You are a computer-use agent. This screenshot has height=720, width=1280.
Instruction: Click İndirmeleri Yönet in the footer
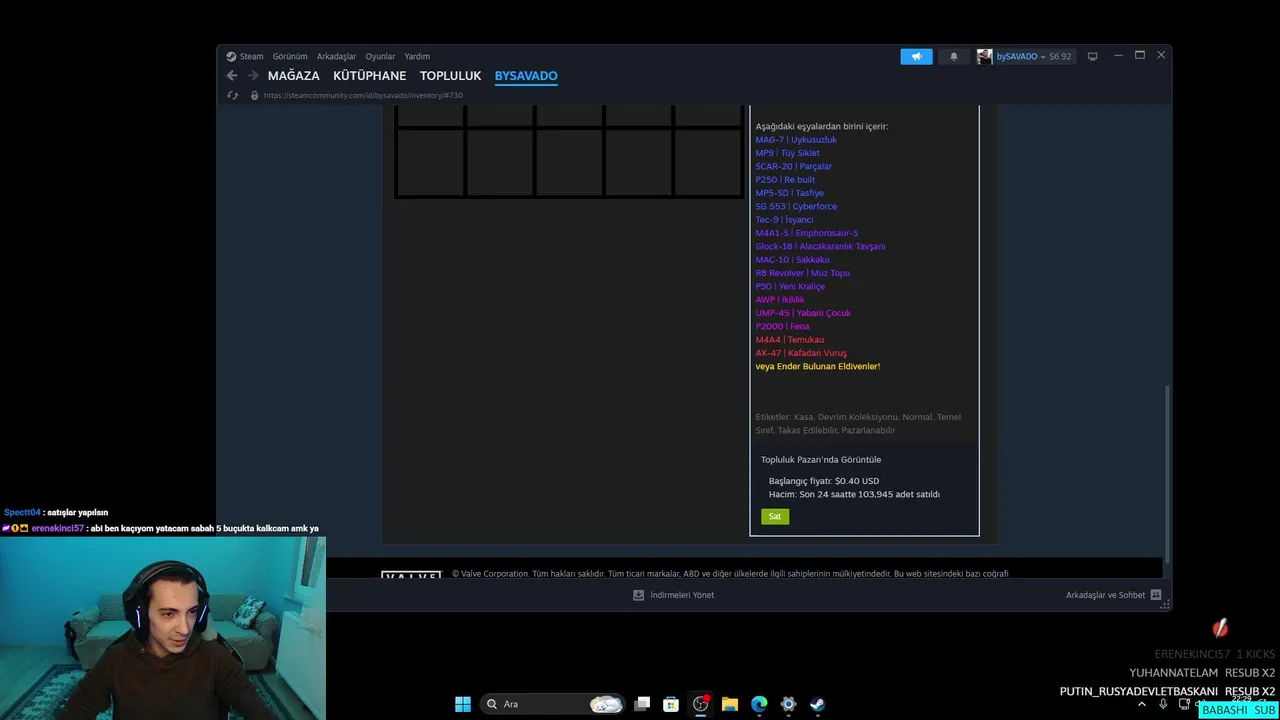(682, 595)
